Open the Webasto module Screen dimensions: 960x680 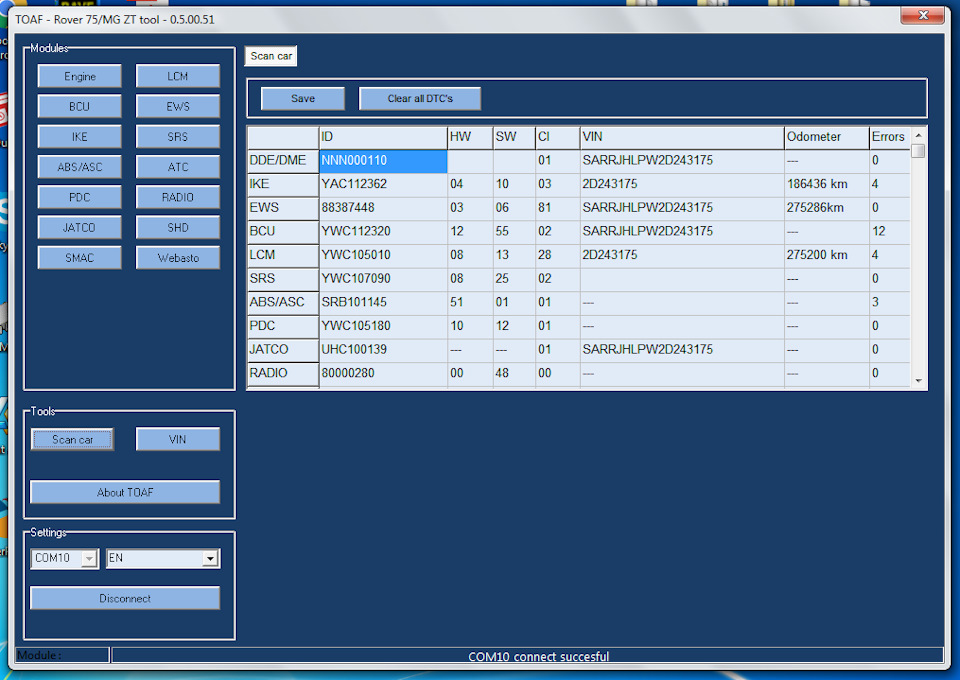(178, 258)
